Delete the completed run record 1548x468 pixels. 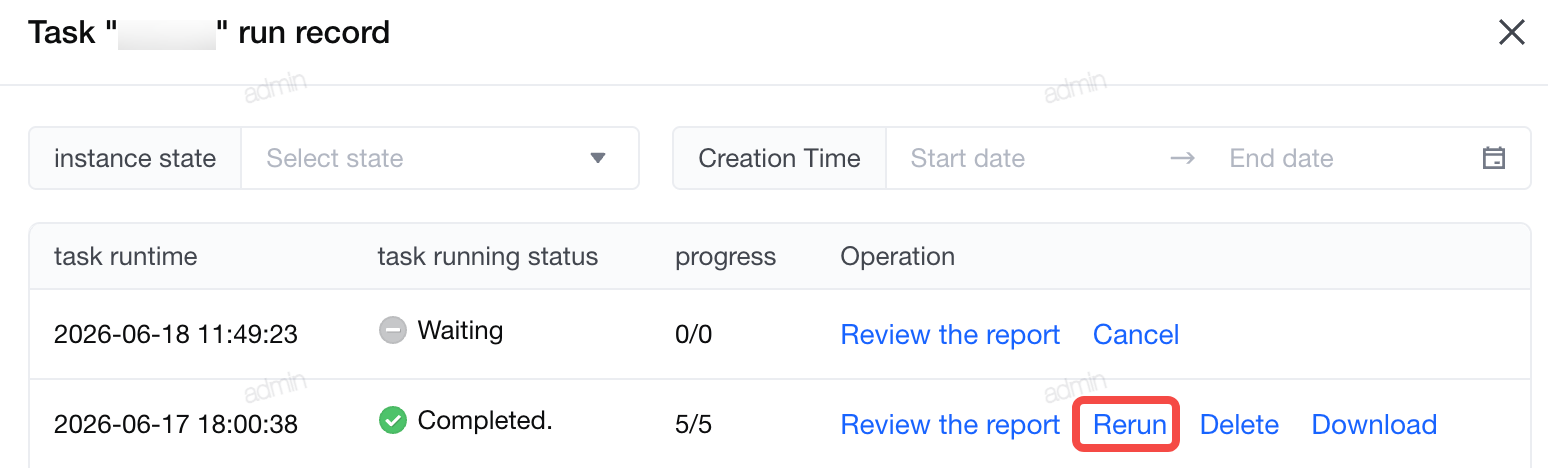pos(1239,424)
